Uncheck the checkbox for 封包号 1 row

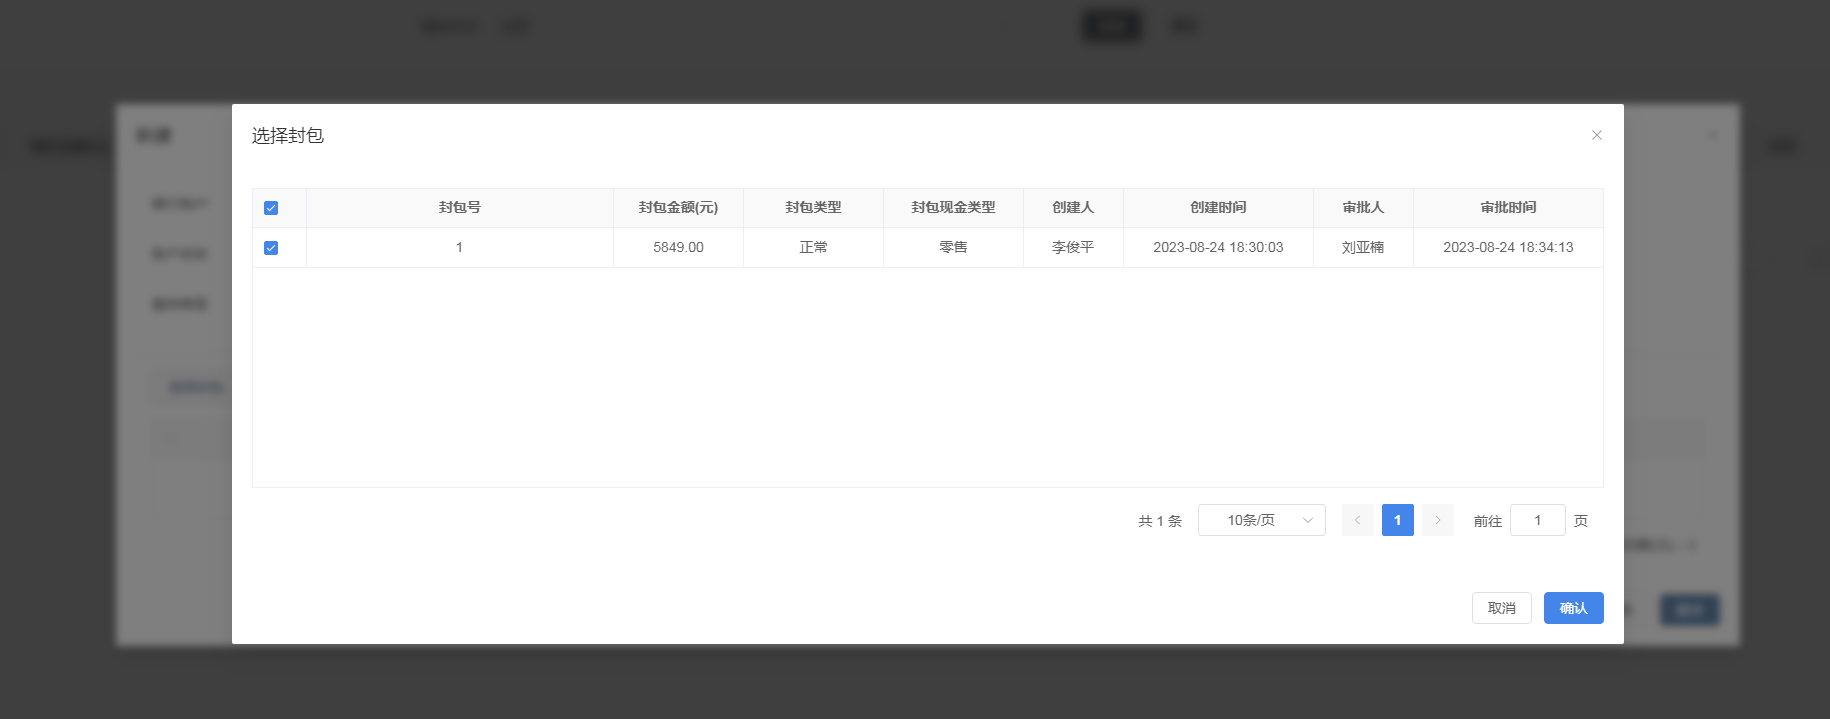pyautogui.click(x=271, y=248)
